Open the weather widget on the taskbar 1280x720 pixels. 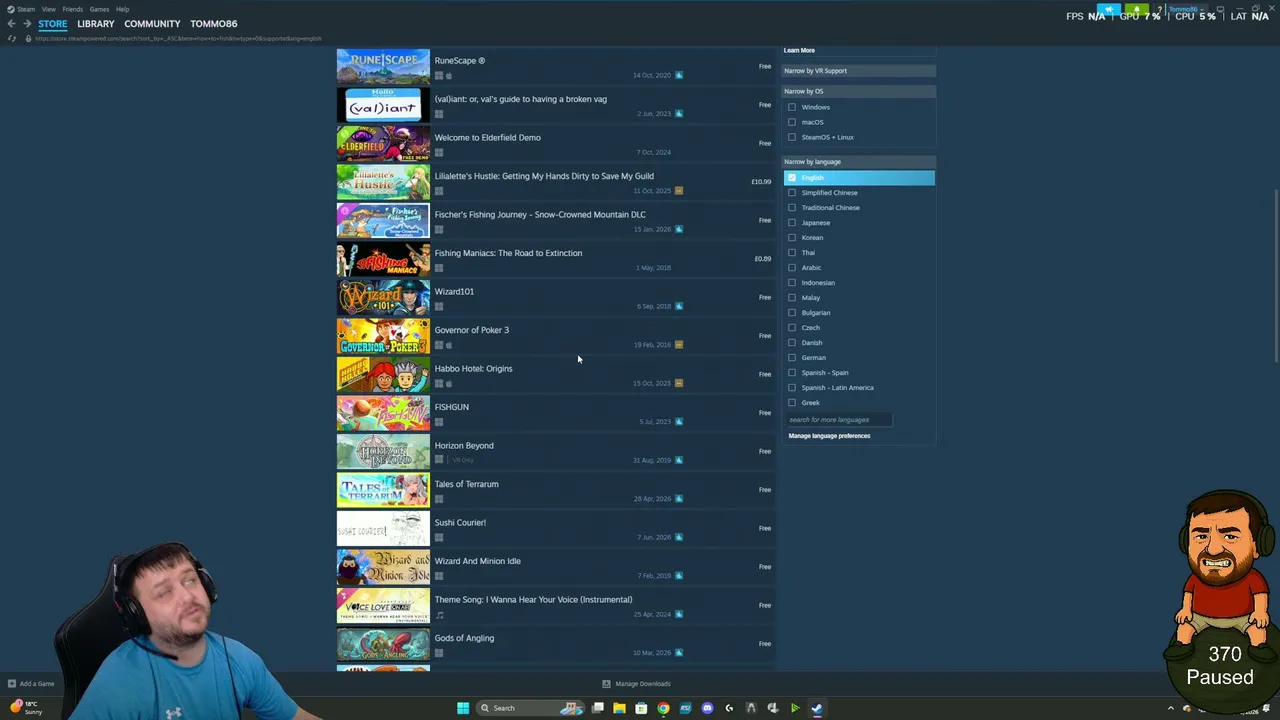[25, 708]
